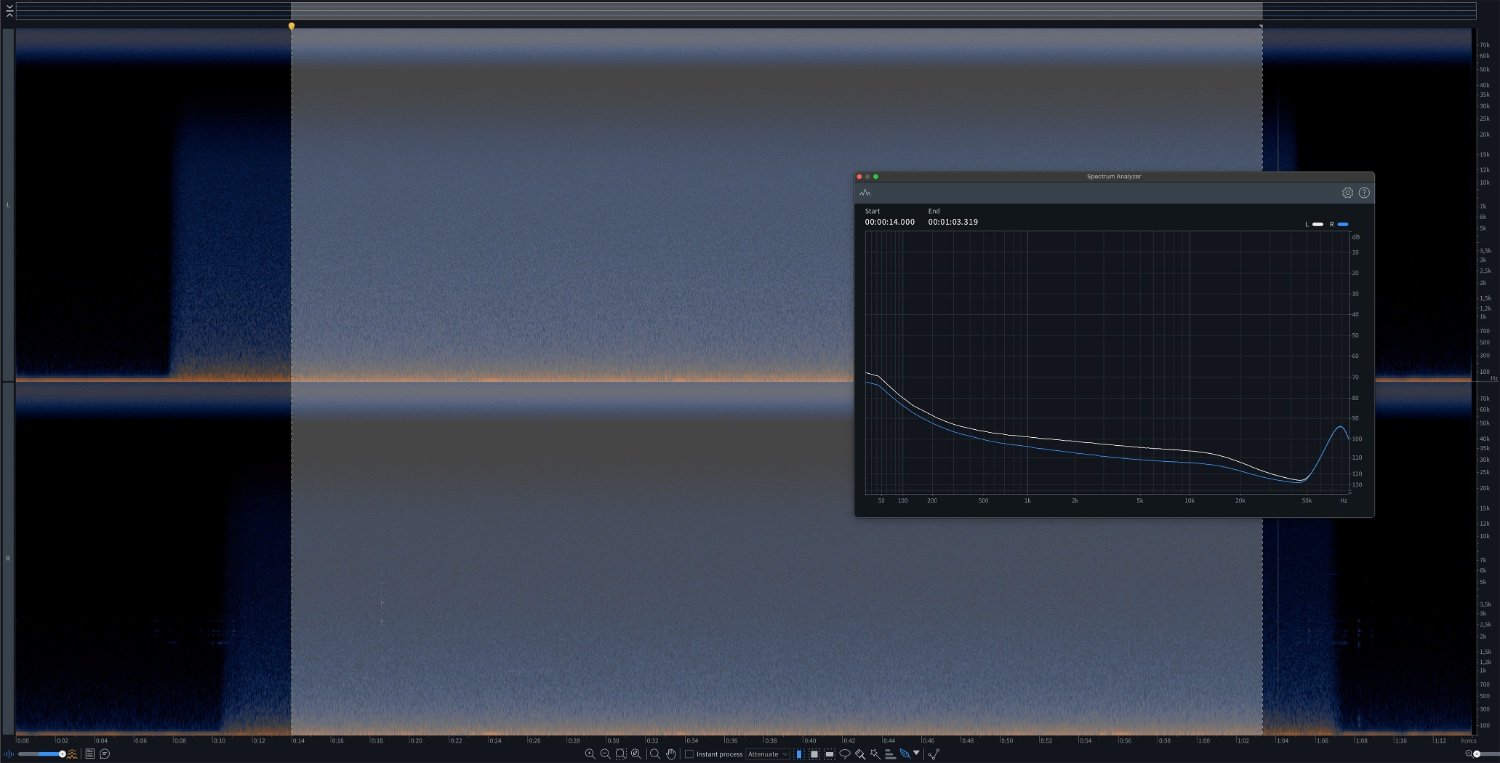Image resolution: width=1500 pixels, height=763 pixels.
Task: Select the lasso selection tool
Action: click(x=845, y=754)
